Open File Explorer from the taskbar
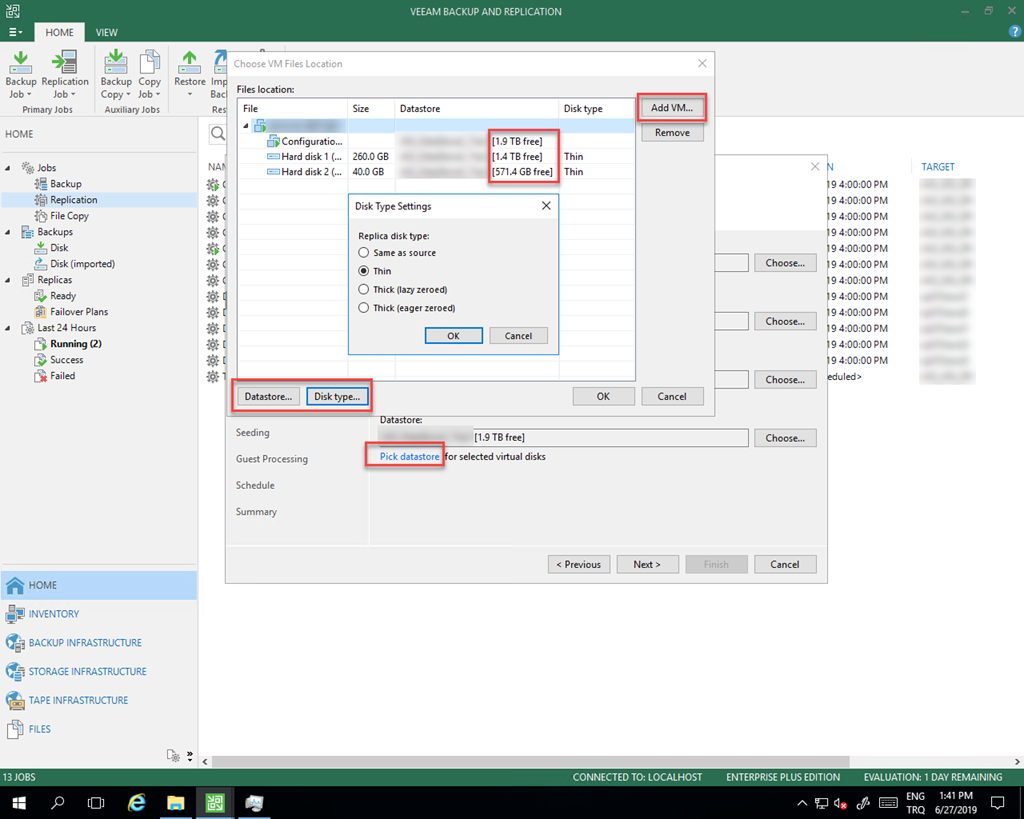The width and height of the screenshot is (1024, 819). coord(176,803)
